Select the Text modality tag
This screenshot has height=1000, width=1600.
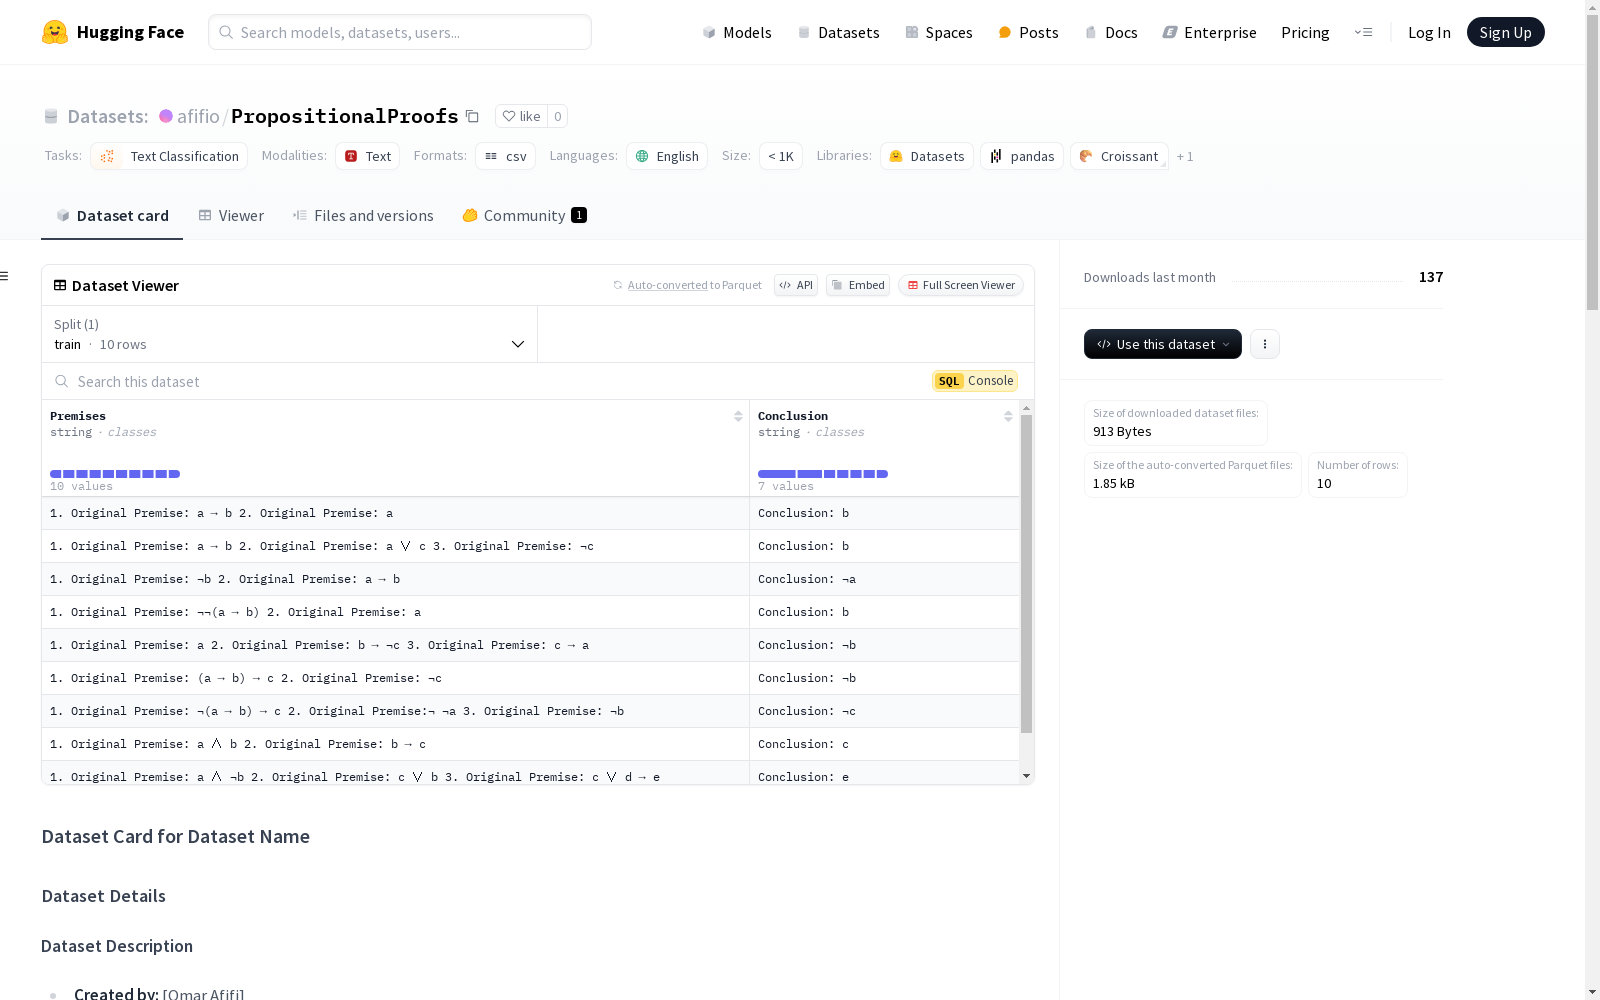[367, 156]
